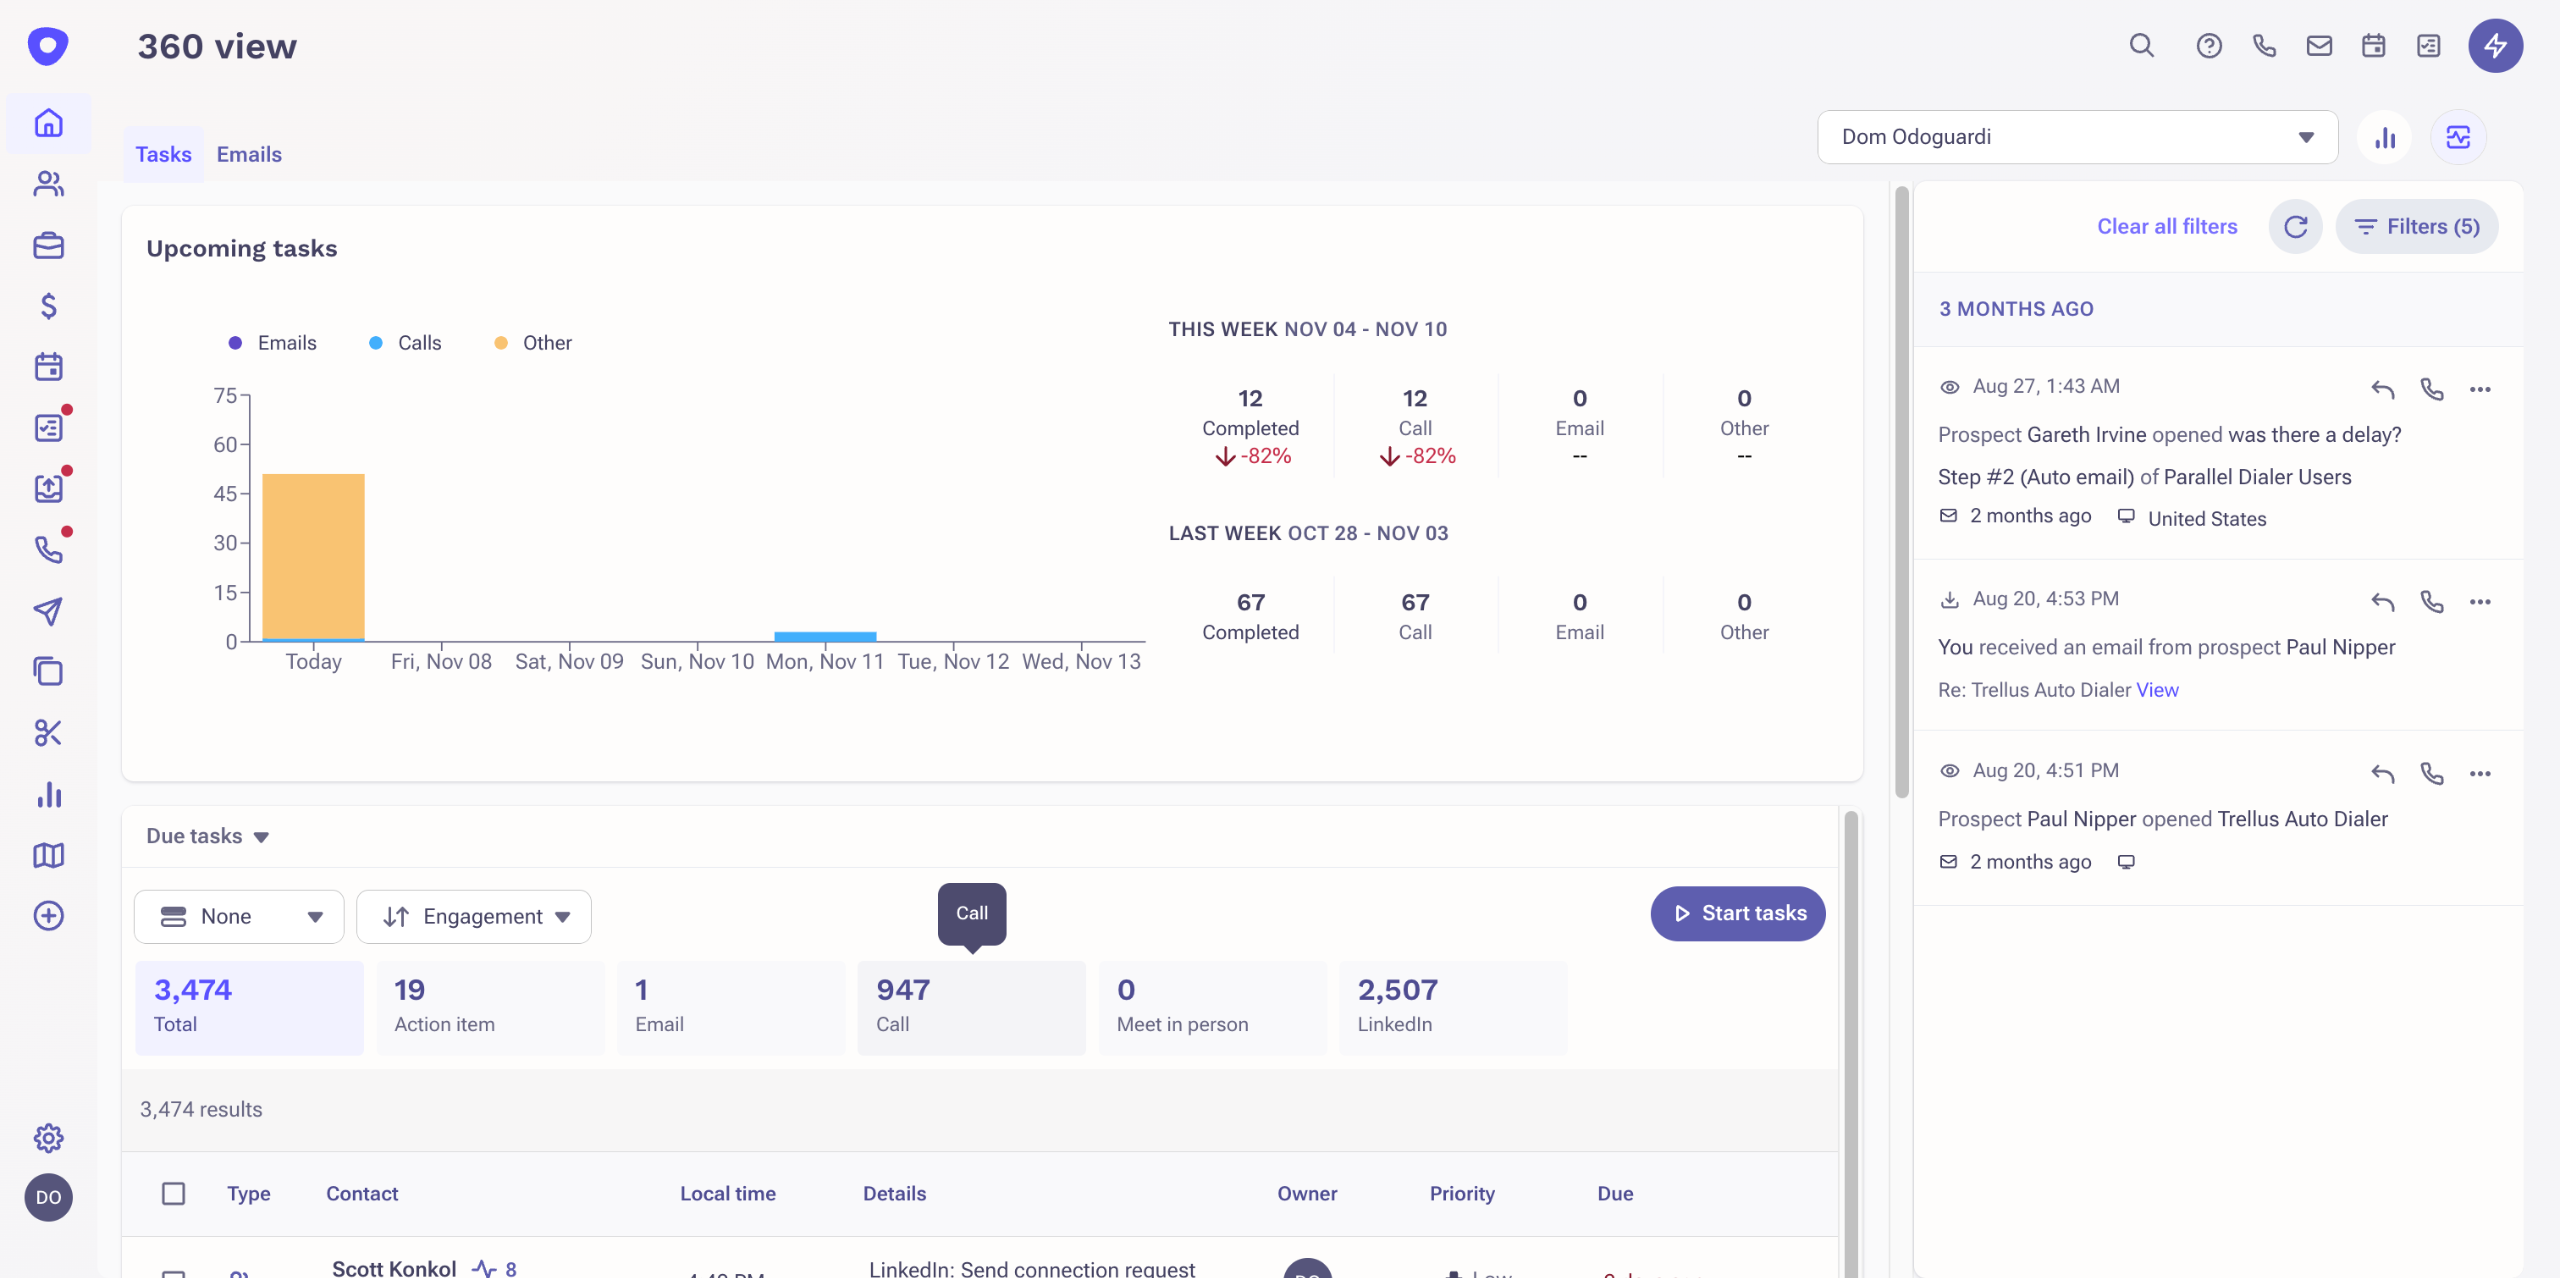This screenshot has width=2560, height=1278.
Task: Click the refresh icon next to Filters
Action: [x=2295, y=227]
